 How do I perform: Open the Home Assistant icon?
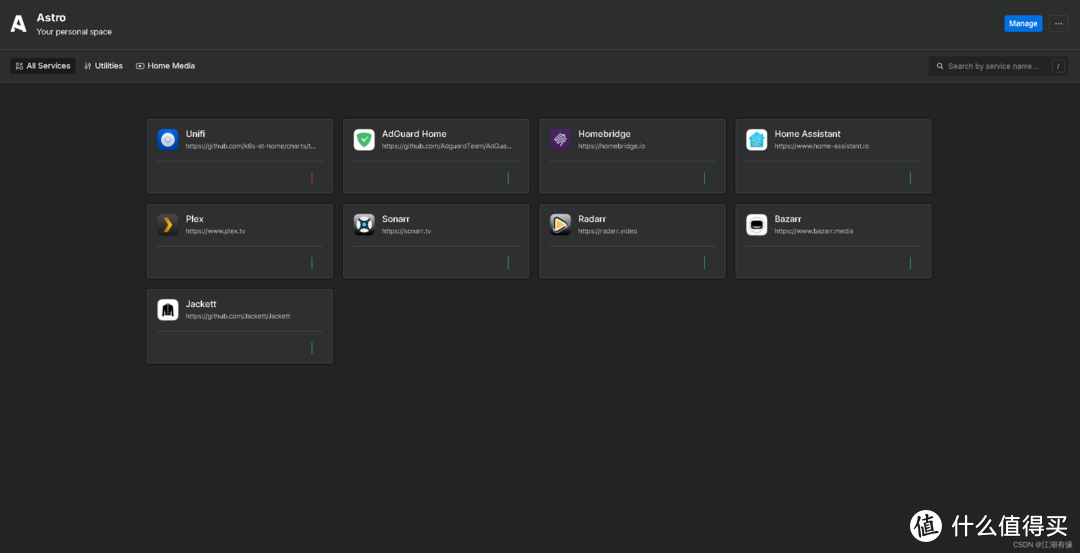757,140
